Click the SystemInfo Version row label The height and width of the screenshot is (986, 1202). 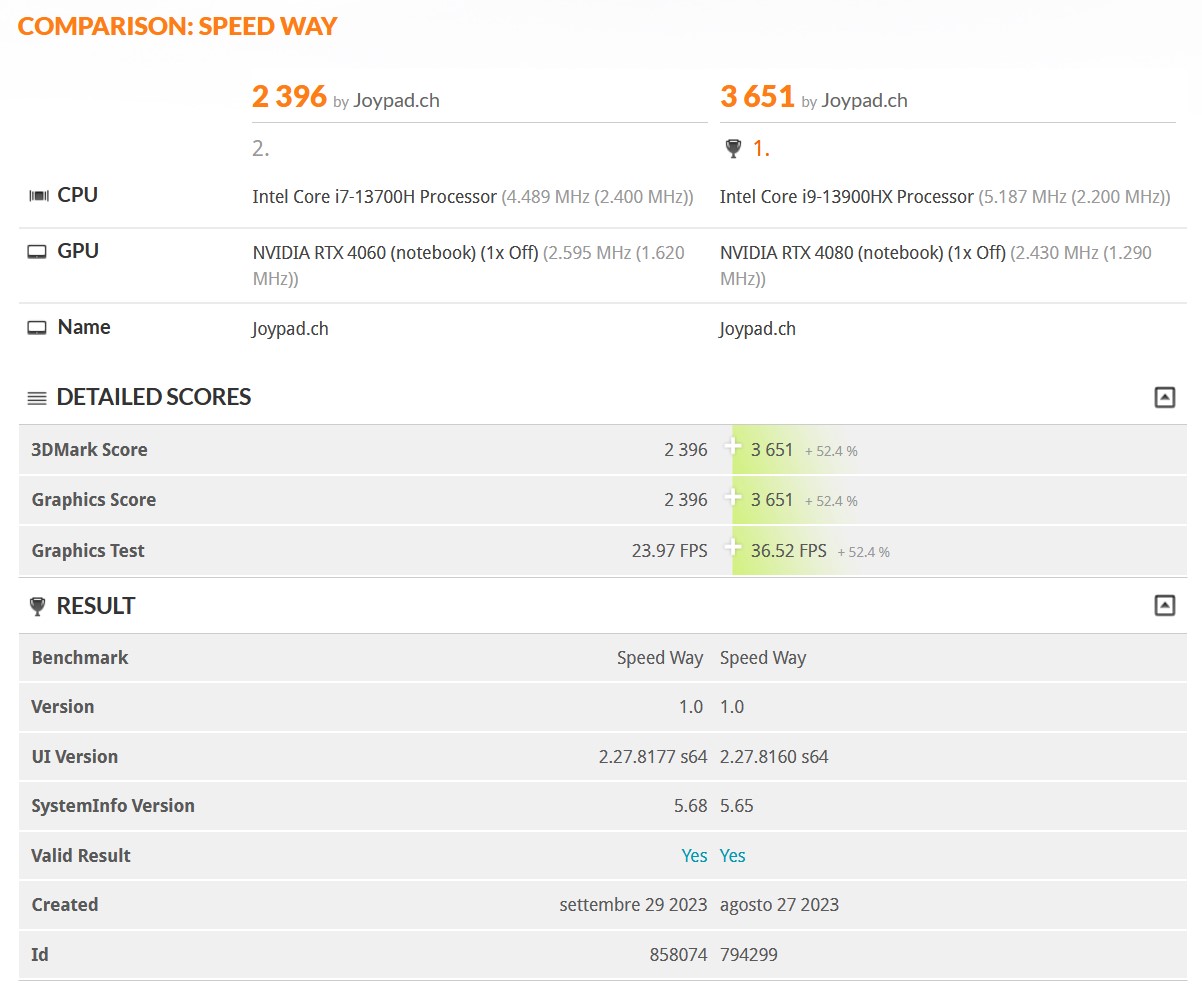[x=113, y=806]
